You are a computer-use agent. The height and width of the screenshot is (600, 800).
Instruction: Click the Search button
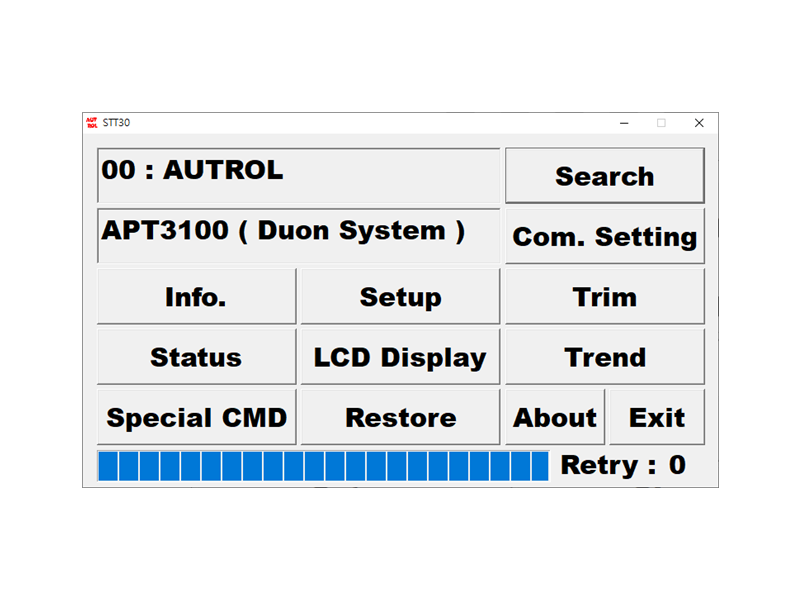(x=605, y=176)
